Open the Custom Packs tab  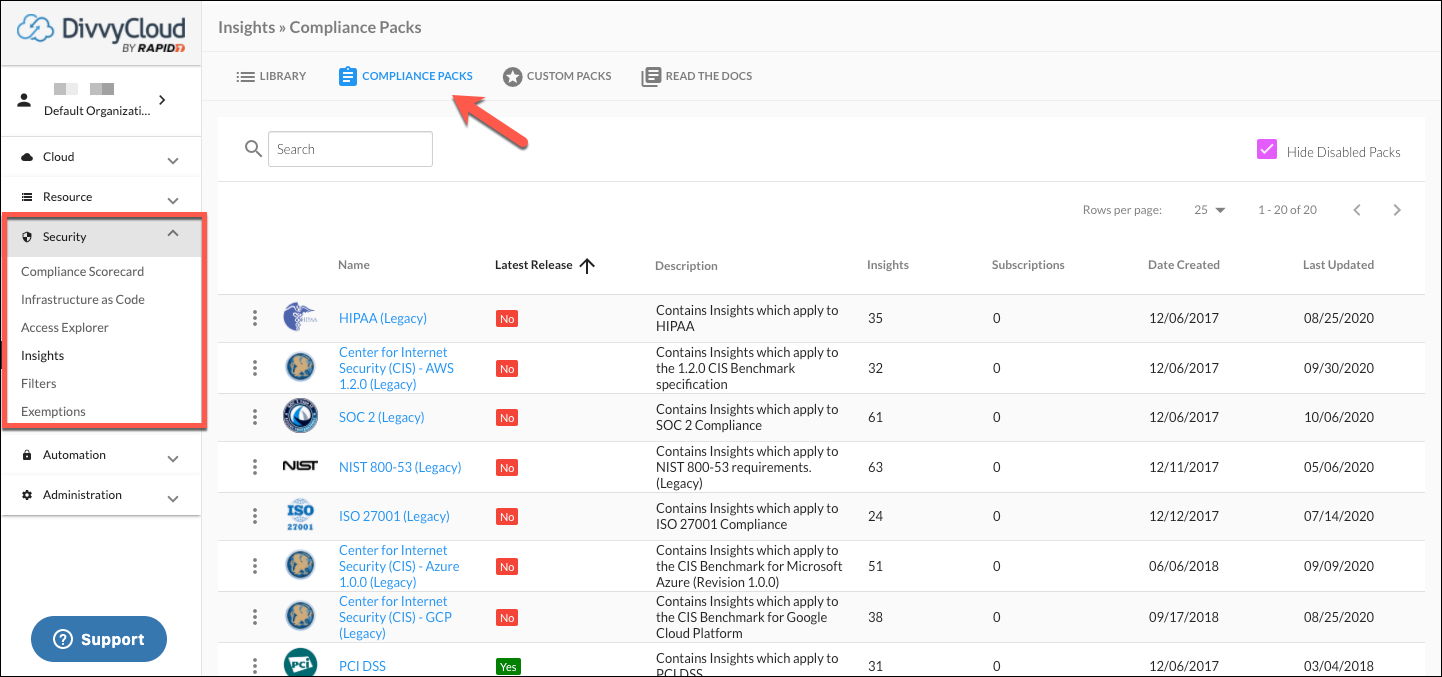point(557,76)
